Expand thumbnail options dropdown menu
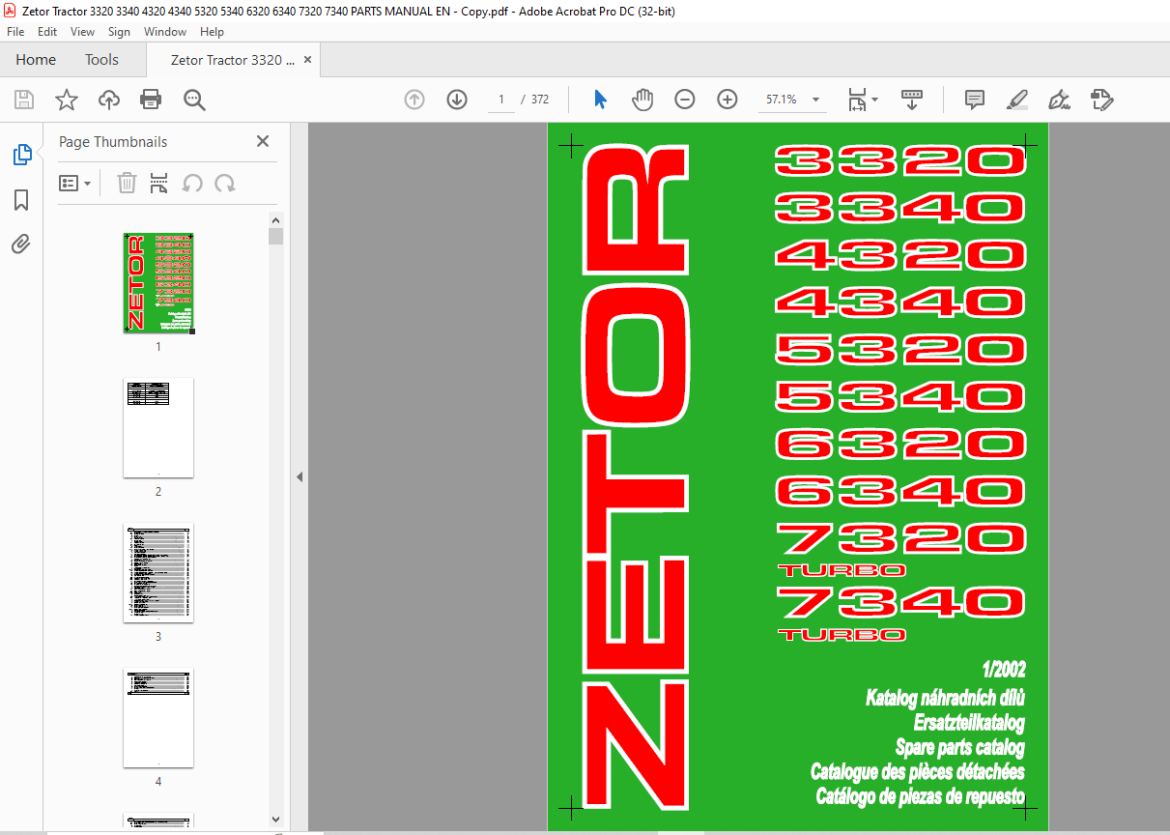1170x835 pixels. point(75,183)
